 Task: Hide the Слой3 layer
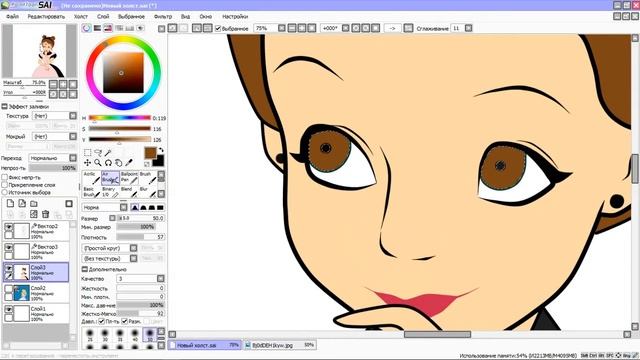(x=9, y=269)
